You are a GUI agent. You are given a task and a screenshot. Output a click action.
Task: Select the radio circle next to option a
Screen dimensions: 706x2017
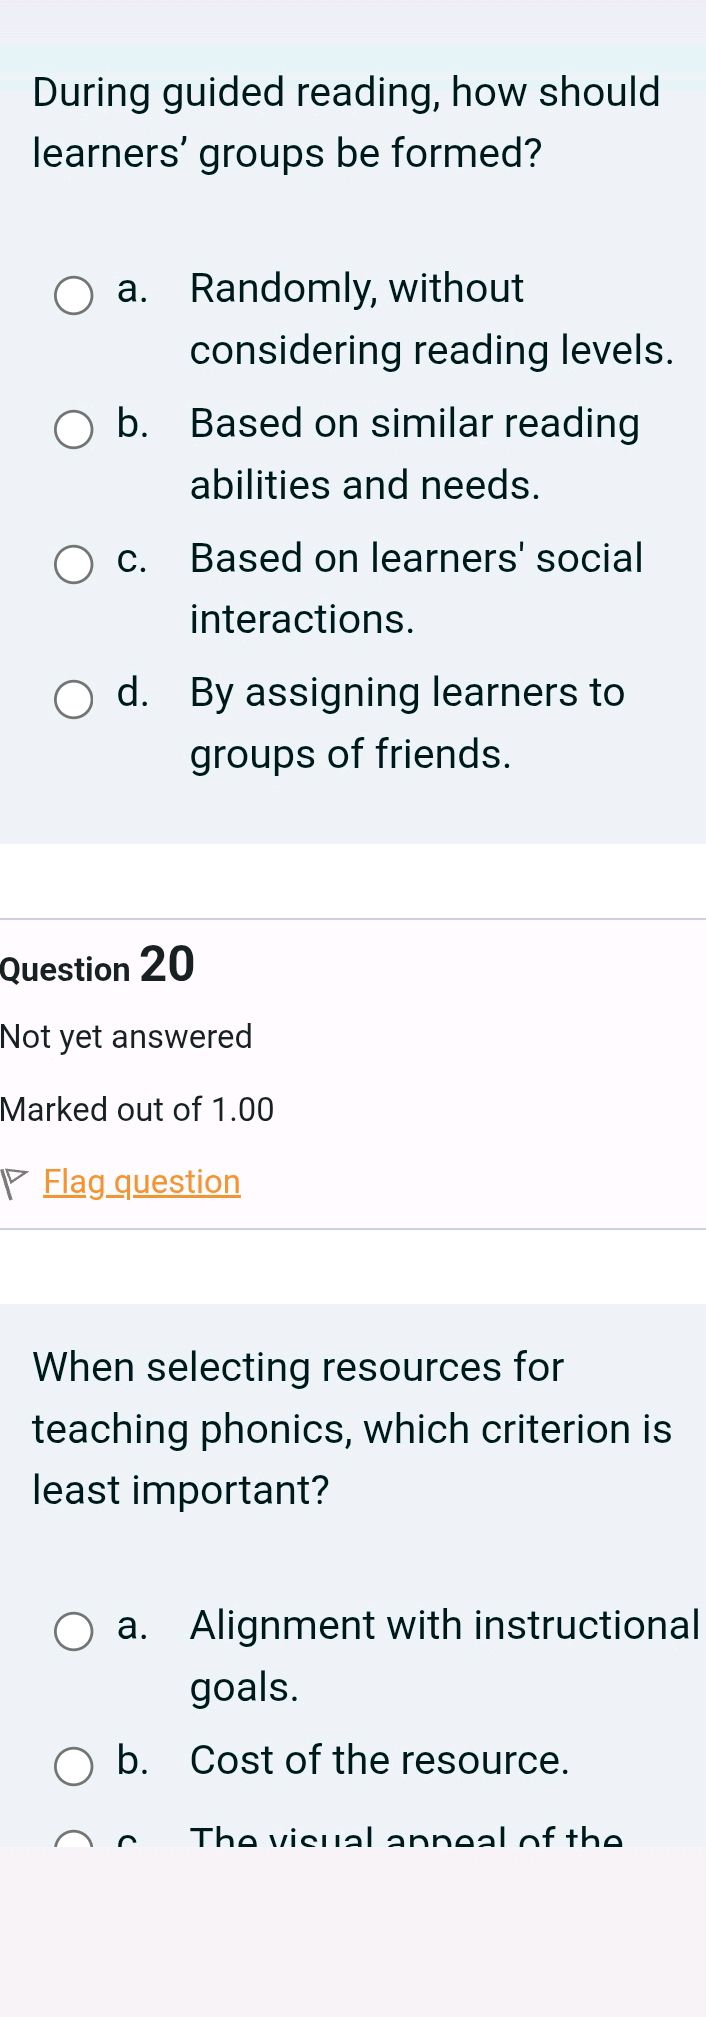73,296
